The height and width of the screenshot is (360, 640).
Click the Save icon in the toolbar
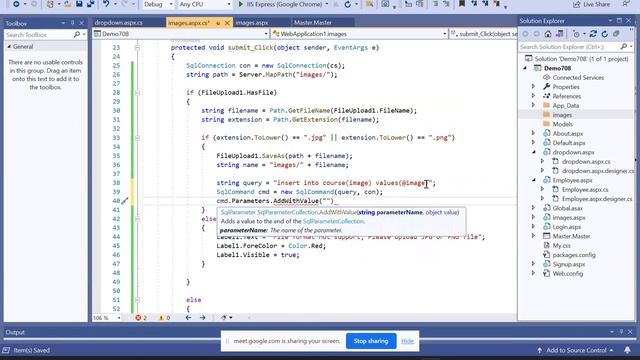click(79, 4)
